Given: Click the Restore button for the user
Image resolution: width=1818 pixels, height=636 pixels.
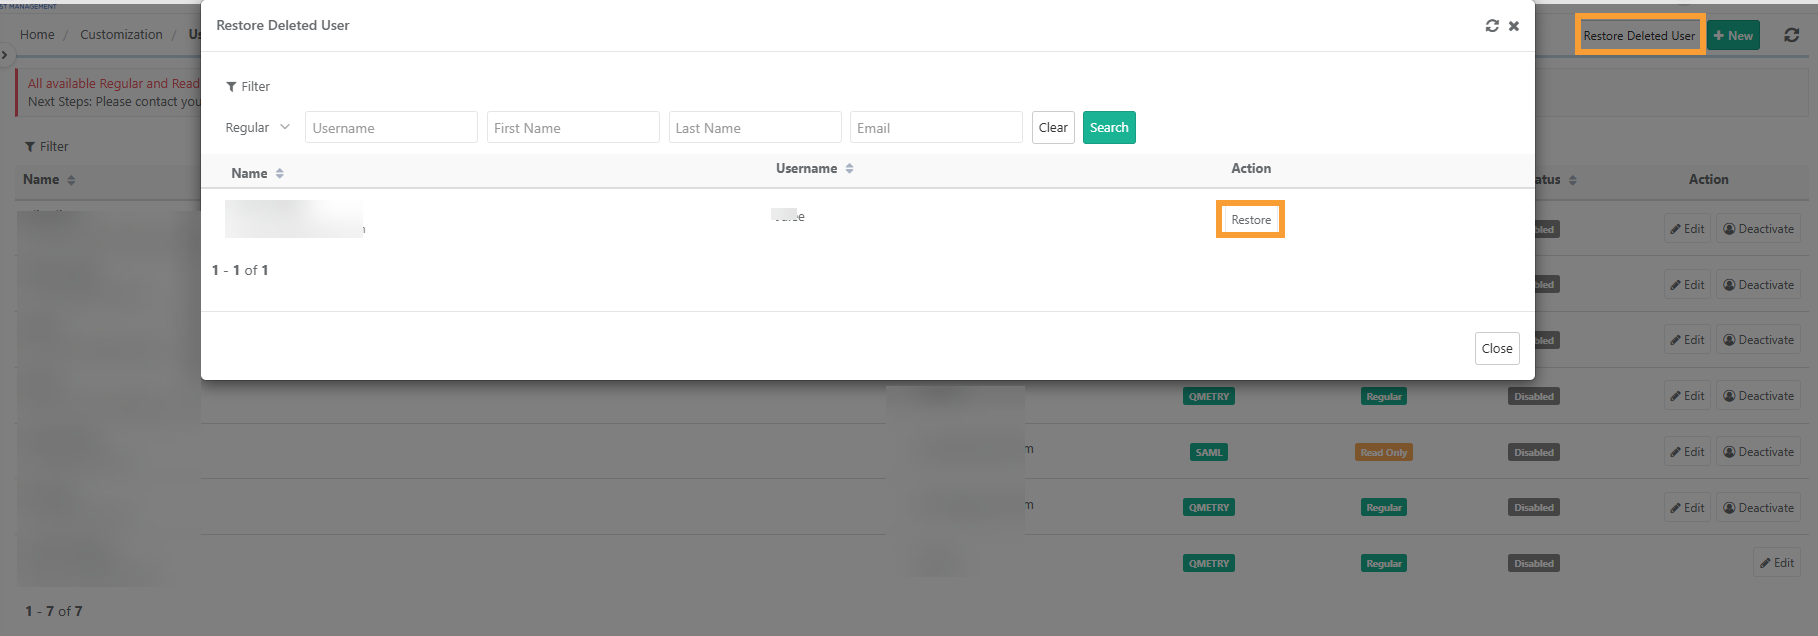Looking at the screenshot, I should (x=1250, y=220).
